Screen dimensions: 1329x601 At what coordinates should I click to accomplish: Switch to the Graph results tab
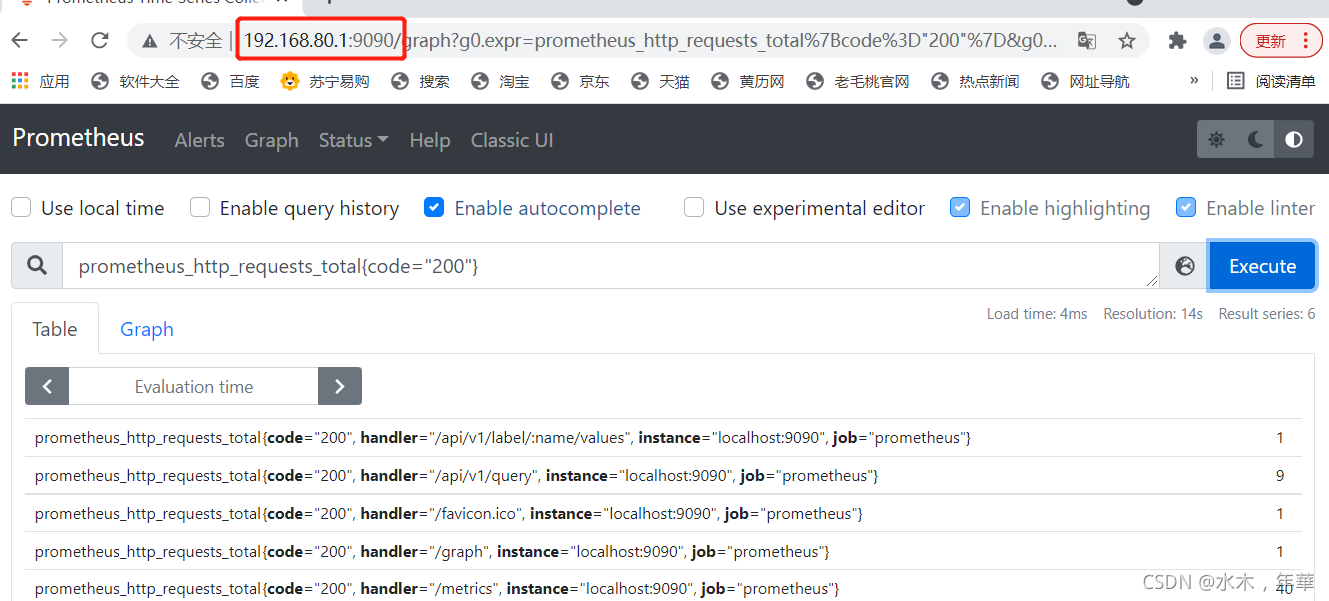tap(147, 329)
